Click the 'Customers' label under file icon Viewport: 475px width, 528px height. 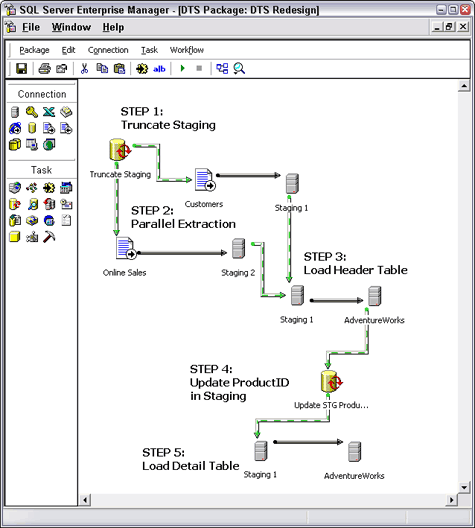point(204,204)
